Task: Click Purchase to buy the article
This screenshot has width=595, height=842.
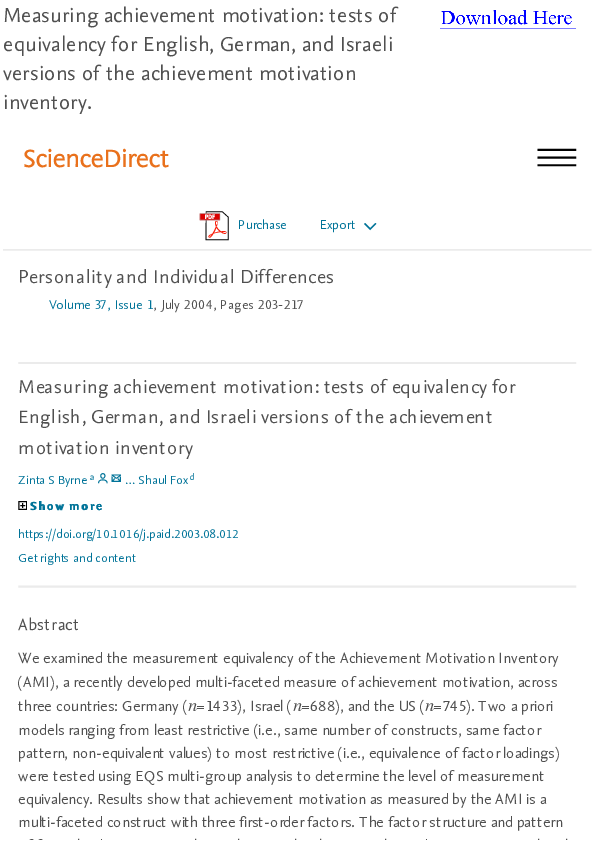Action: tap(262, 224)
